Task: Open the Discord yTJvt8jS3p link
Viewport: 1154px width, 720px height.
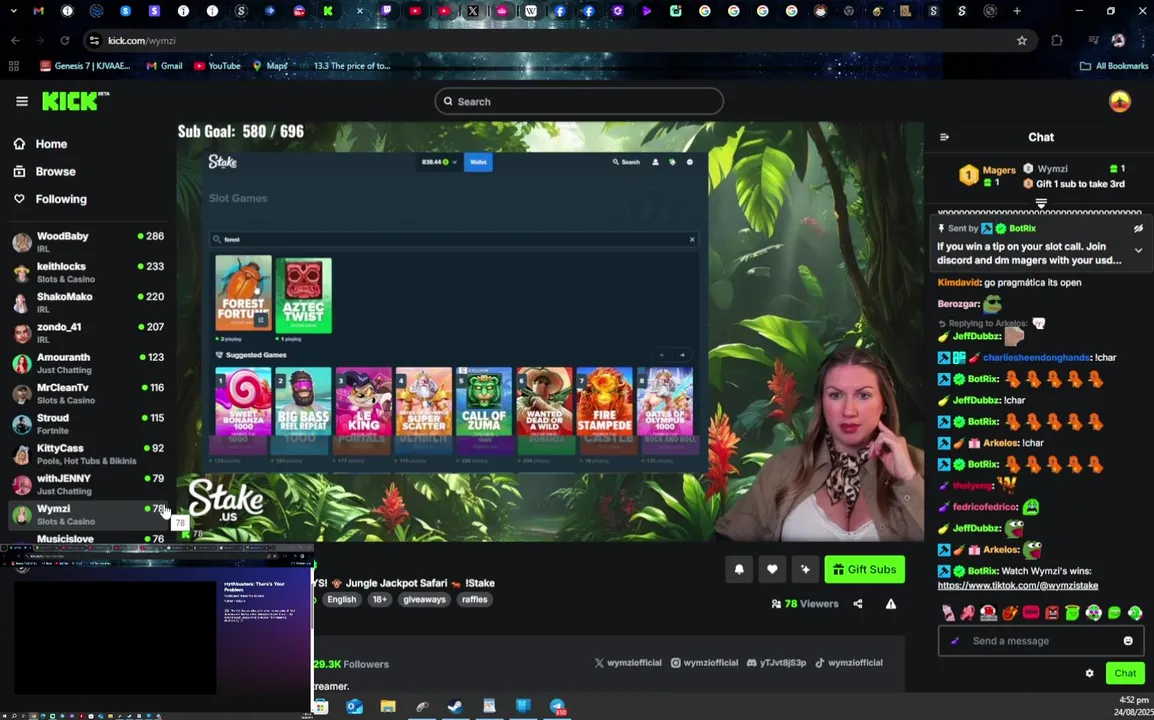Action: point(776,663)
